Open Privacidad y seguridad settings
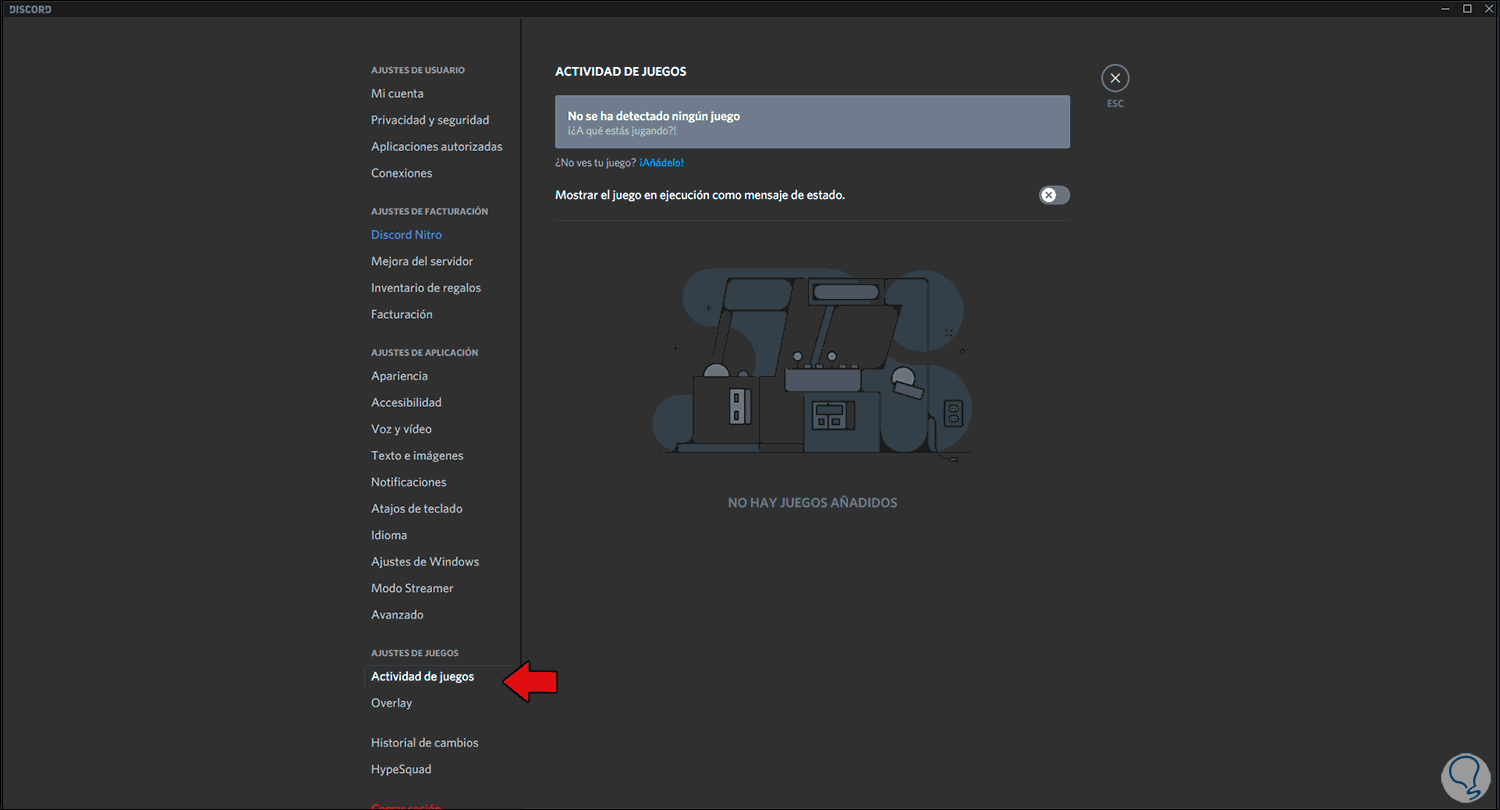 pos(430,120)
